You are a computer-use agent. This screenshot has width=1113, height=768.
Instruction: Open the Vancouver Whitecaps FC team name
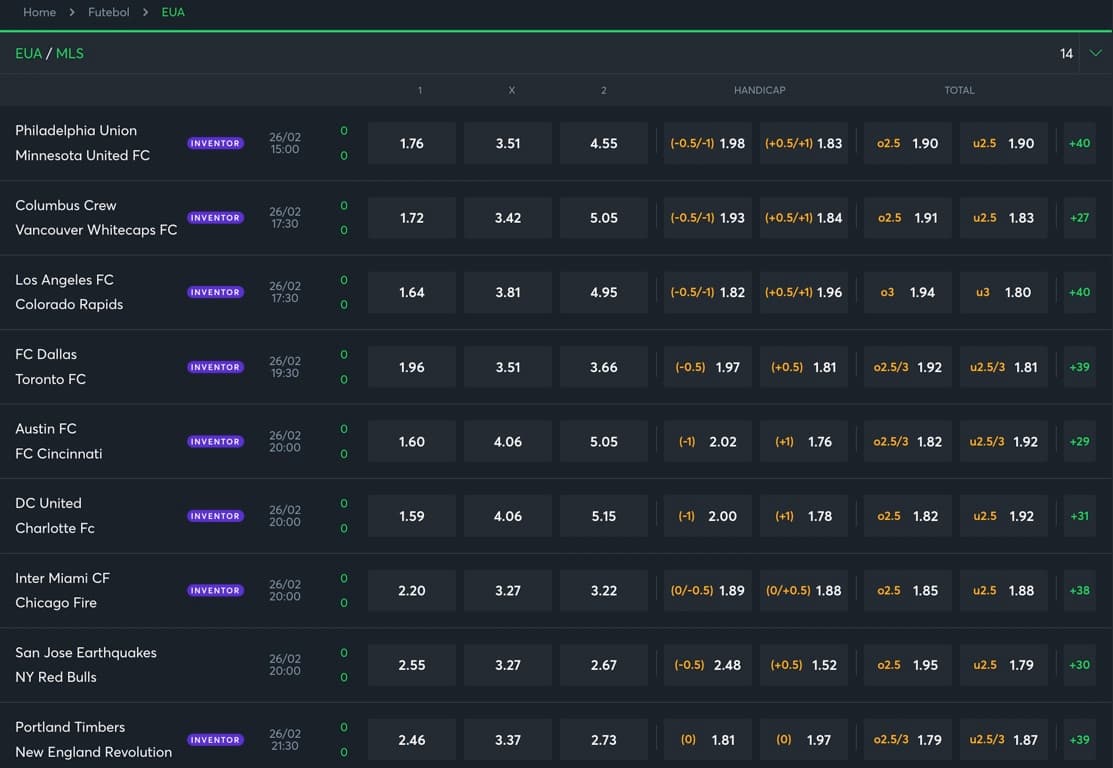click(x=96, y=230)
